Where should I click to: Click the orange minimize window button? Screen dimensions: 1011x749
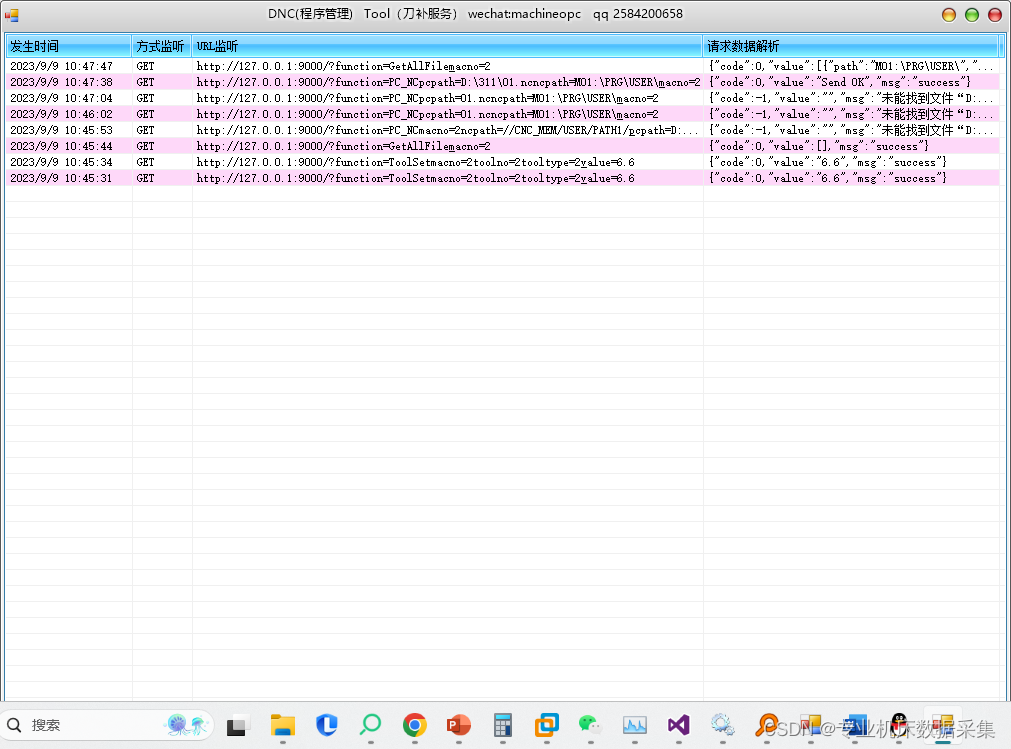pos(948,15)
